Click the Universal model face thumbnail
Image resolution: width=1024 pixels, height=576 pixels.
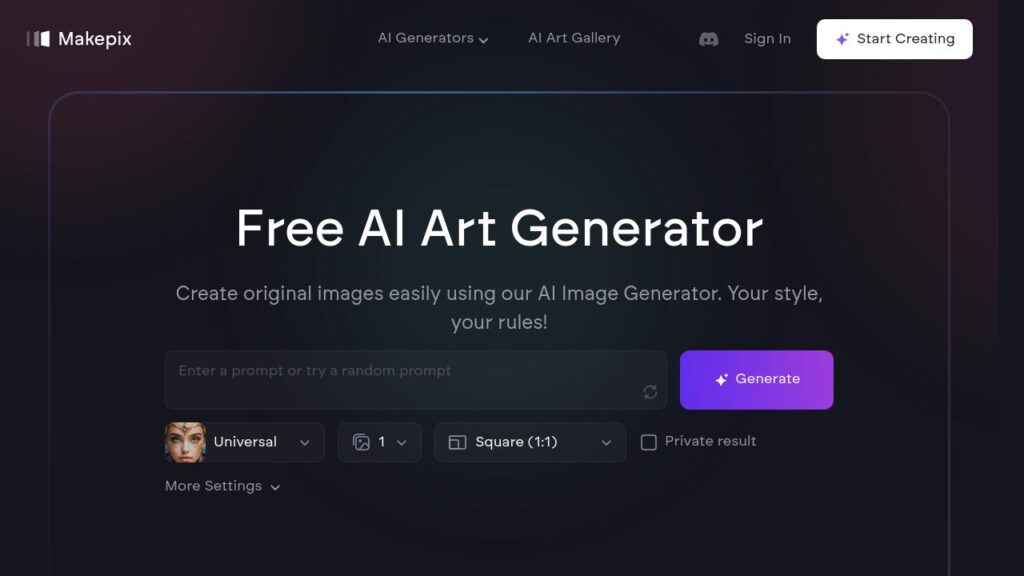[x=185, y=442]
